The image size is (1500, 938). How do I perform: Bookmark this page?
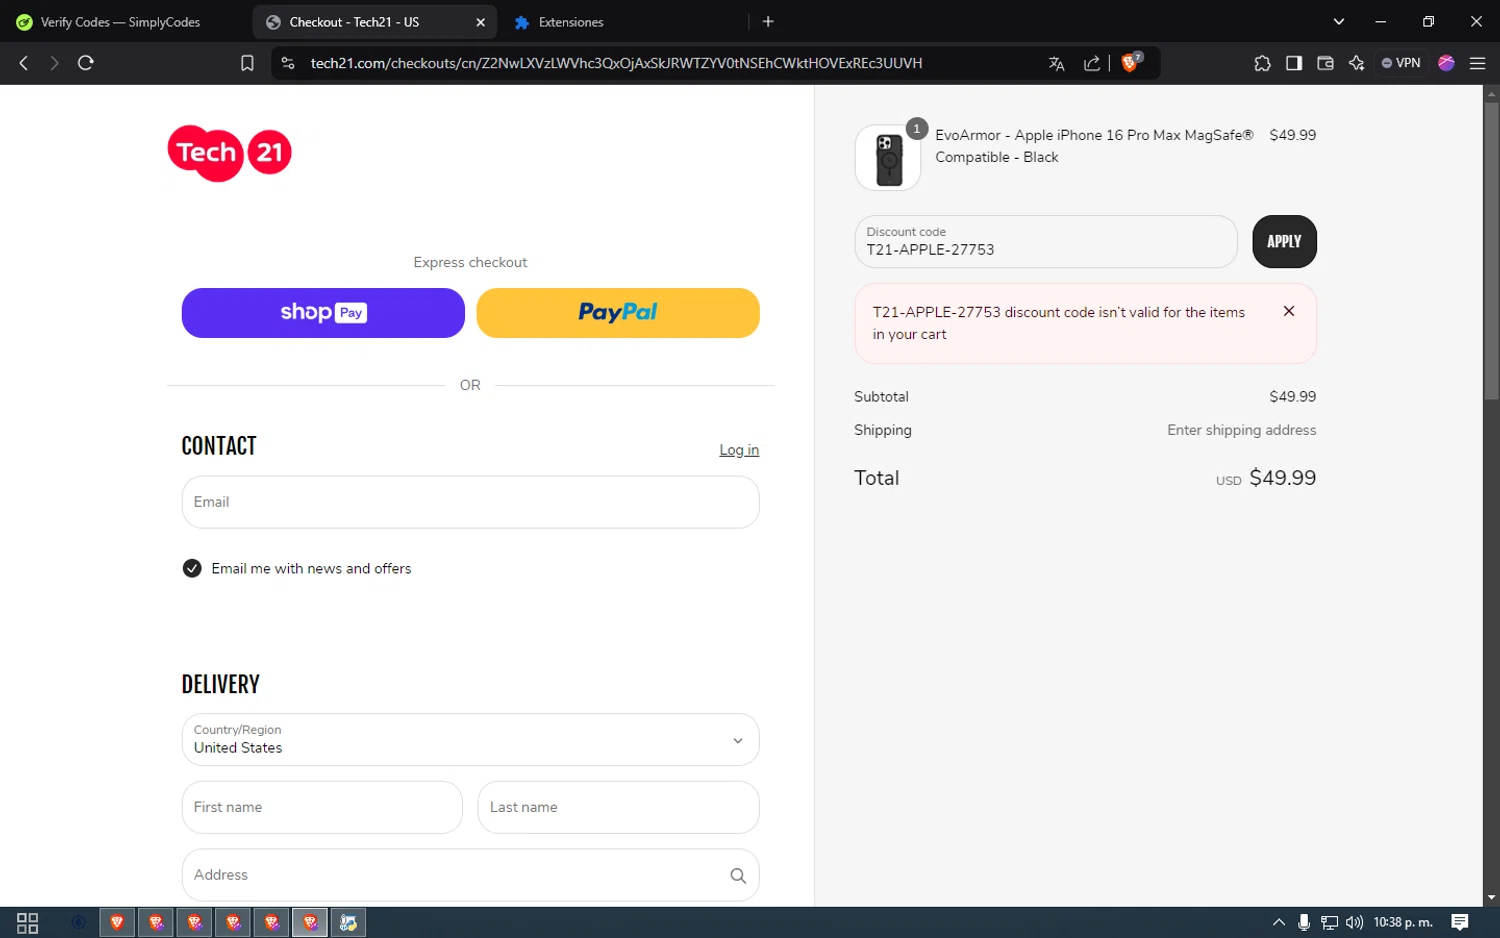pyautogui.click(x=247, y=63)
